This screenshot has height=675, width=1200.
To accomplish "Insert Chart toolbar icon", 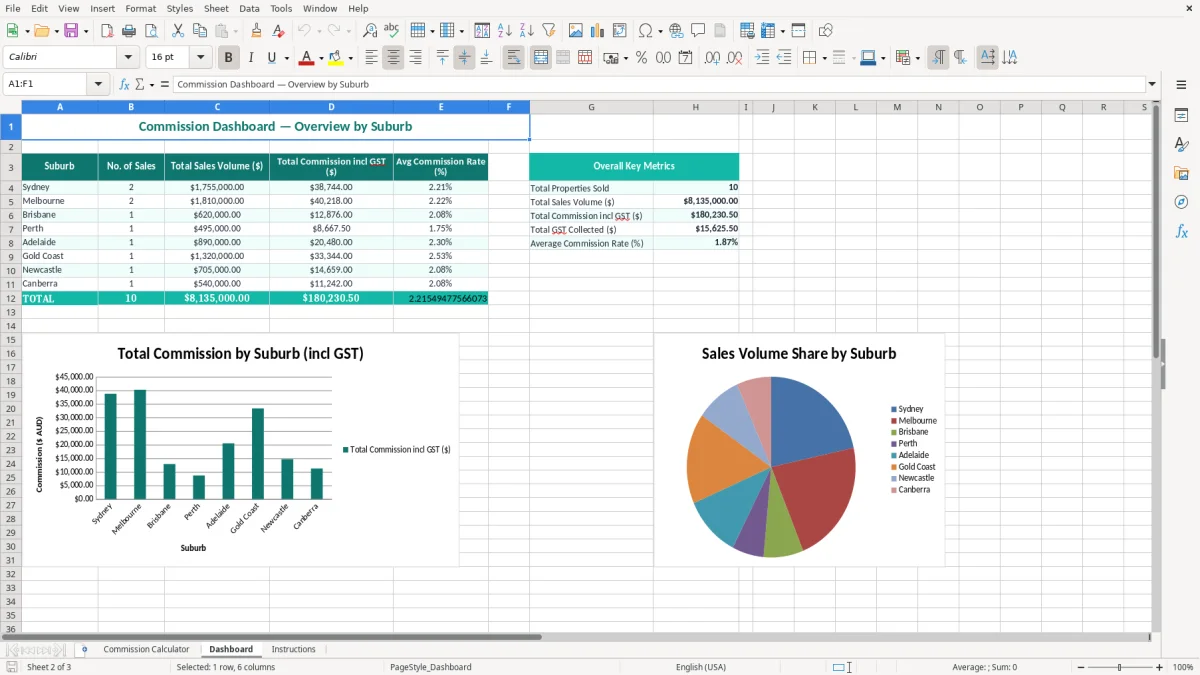I will (x=598, y=31).
